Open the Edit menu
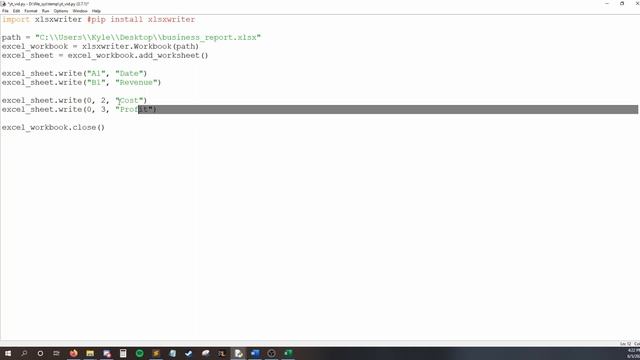This screenshot has width=640, height=360. click(16, 11)
